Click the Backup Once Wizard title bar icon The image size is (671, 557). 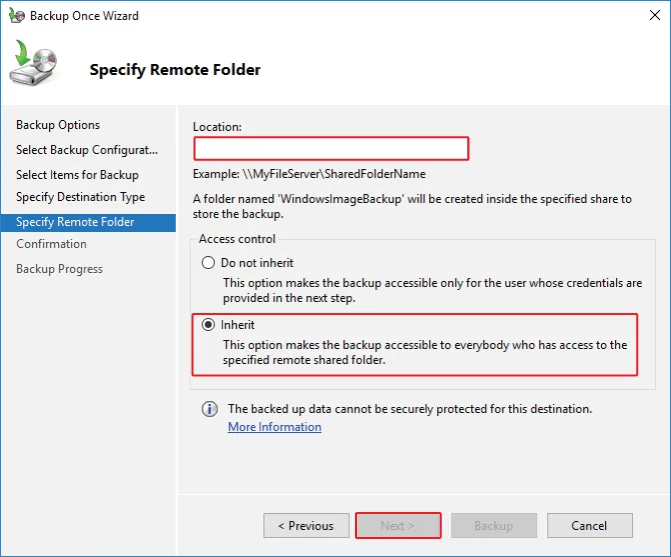[x=17, y=16]
